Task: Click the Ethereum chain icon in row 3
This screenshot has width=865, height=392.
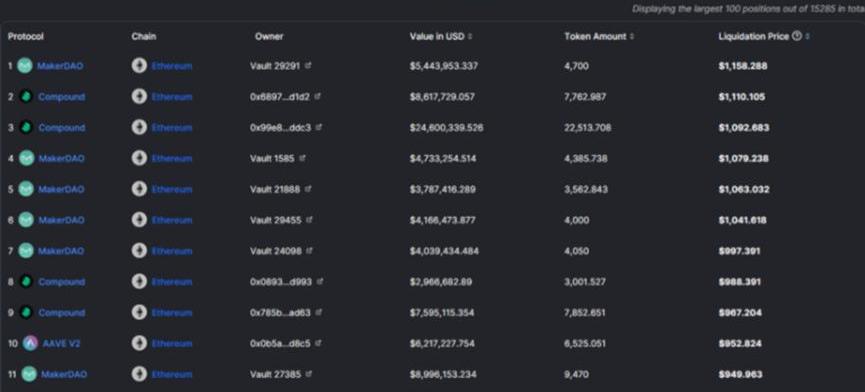Action: click(139, 127)
